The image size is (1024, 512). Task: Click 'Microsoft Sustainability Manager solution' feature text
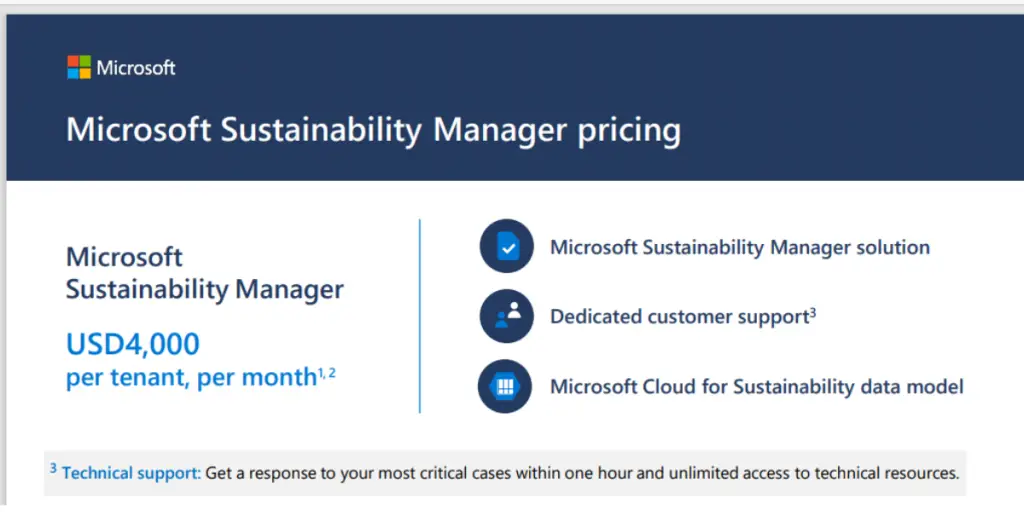coord(740,247)
